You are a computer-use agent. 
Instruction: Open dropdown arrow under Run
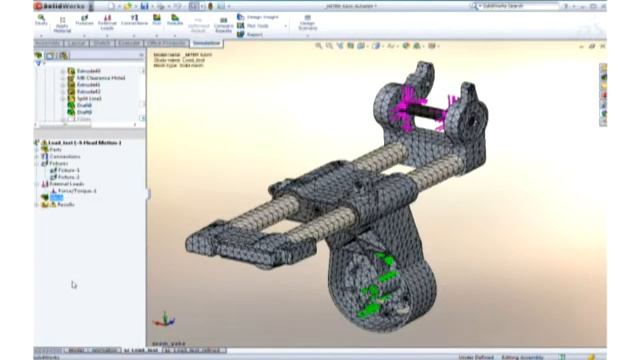(x=157, y=36)
